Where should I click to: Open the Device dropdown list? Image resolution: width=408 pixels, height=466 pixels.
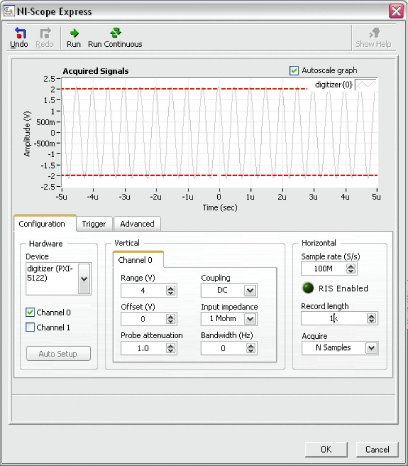[84, 279]
